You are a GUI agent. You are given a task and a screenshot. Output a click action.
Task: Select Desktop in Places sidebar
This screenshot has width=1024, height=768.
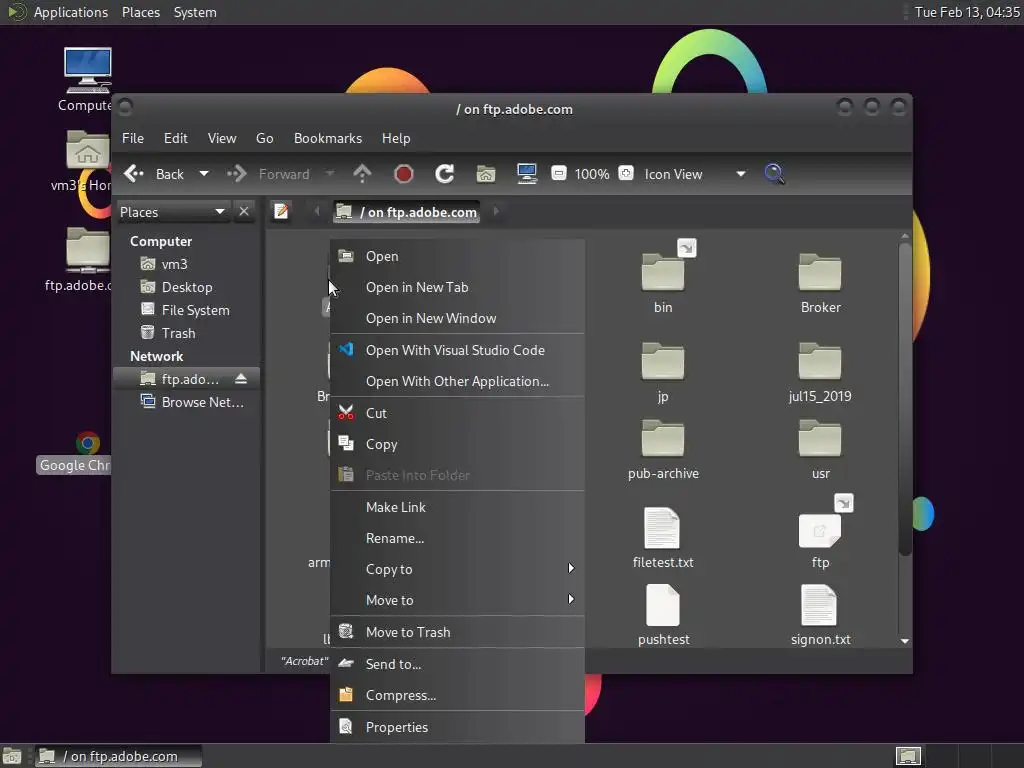point(186,287)
